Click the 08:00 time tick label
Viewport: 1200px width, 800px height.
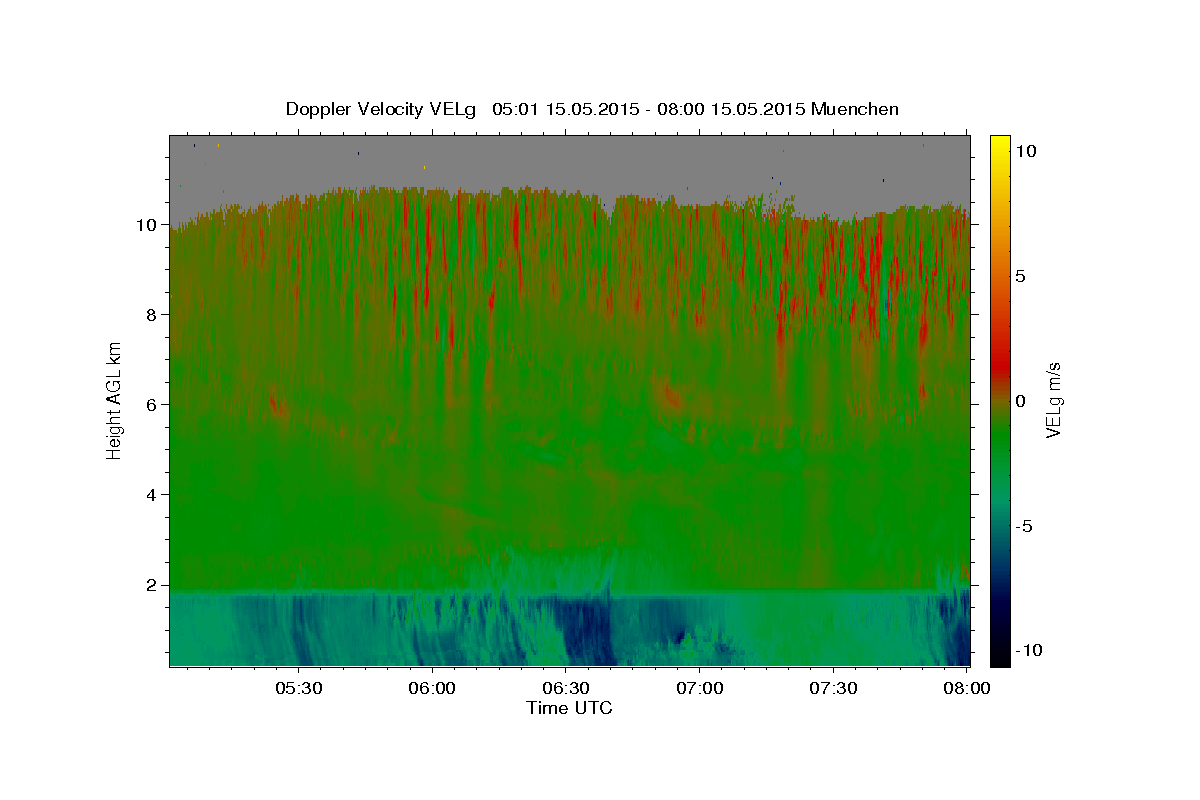pos(966,688)
